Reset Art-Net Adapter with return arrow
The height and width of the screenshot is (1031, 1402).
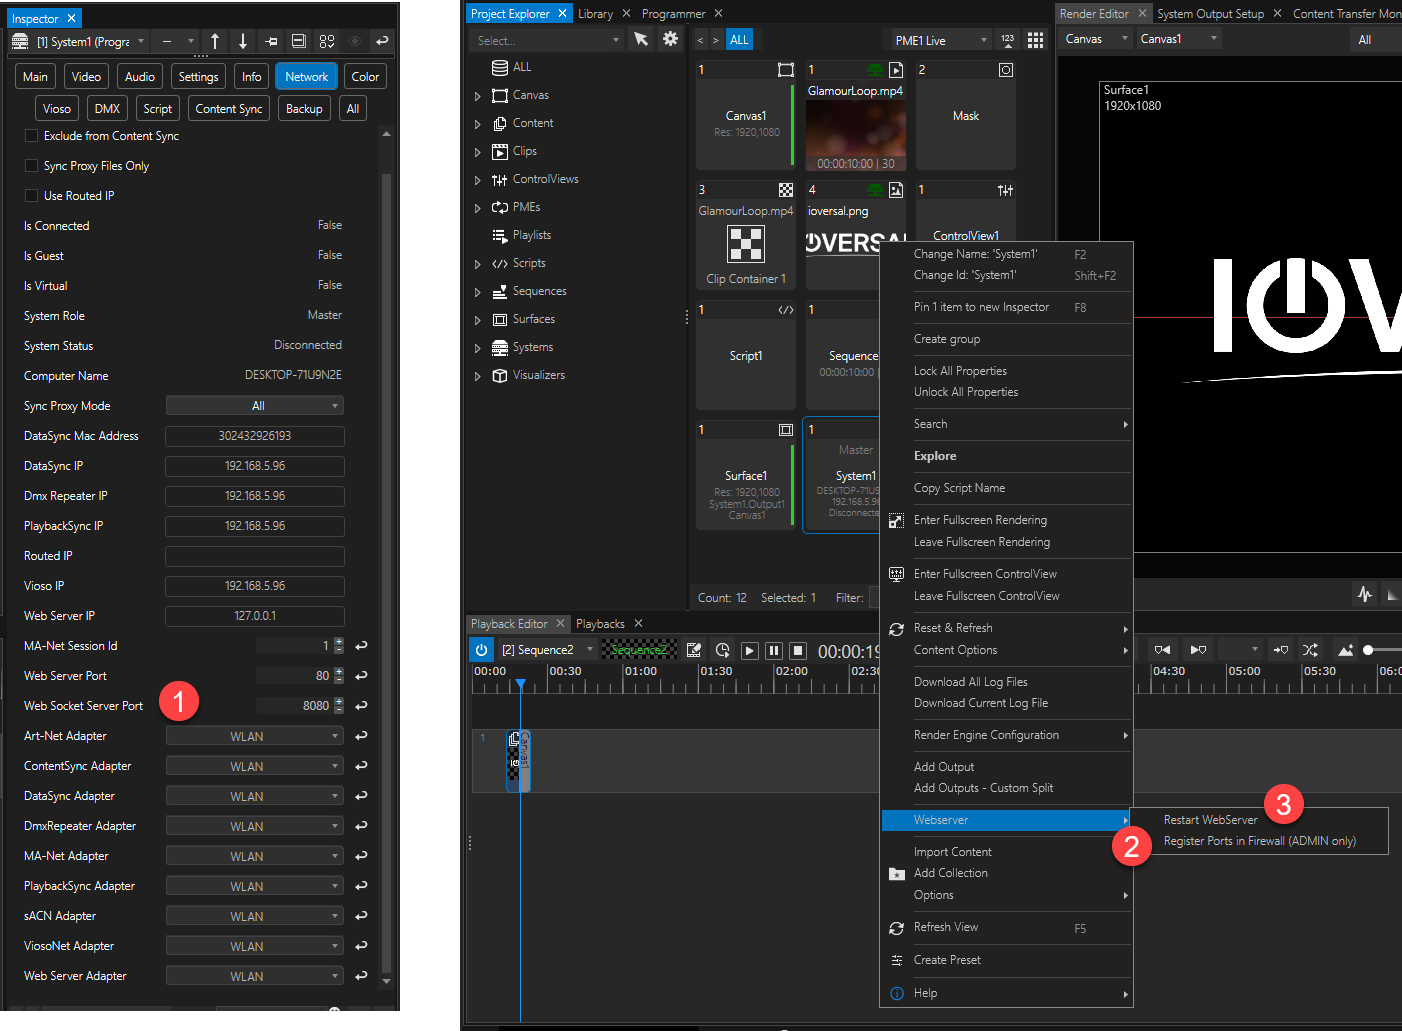click(x=361, y=736)
